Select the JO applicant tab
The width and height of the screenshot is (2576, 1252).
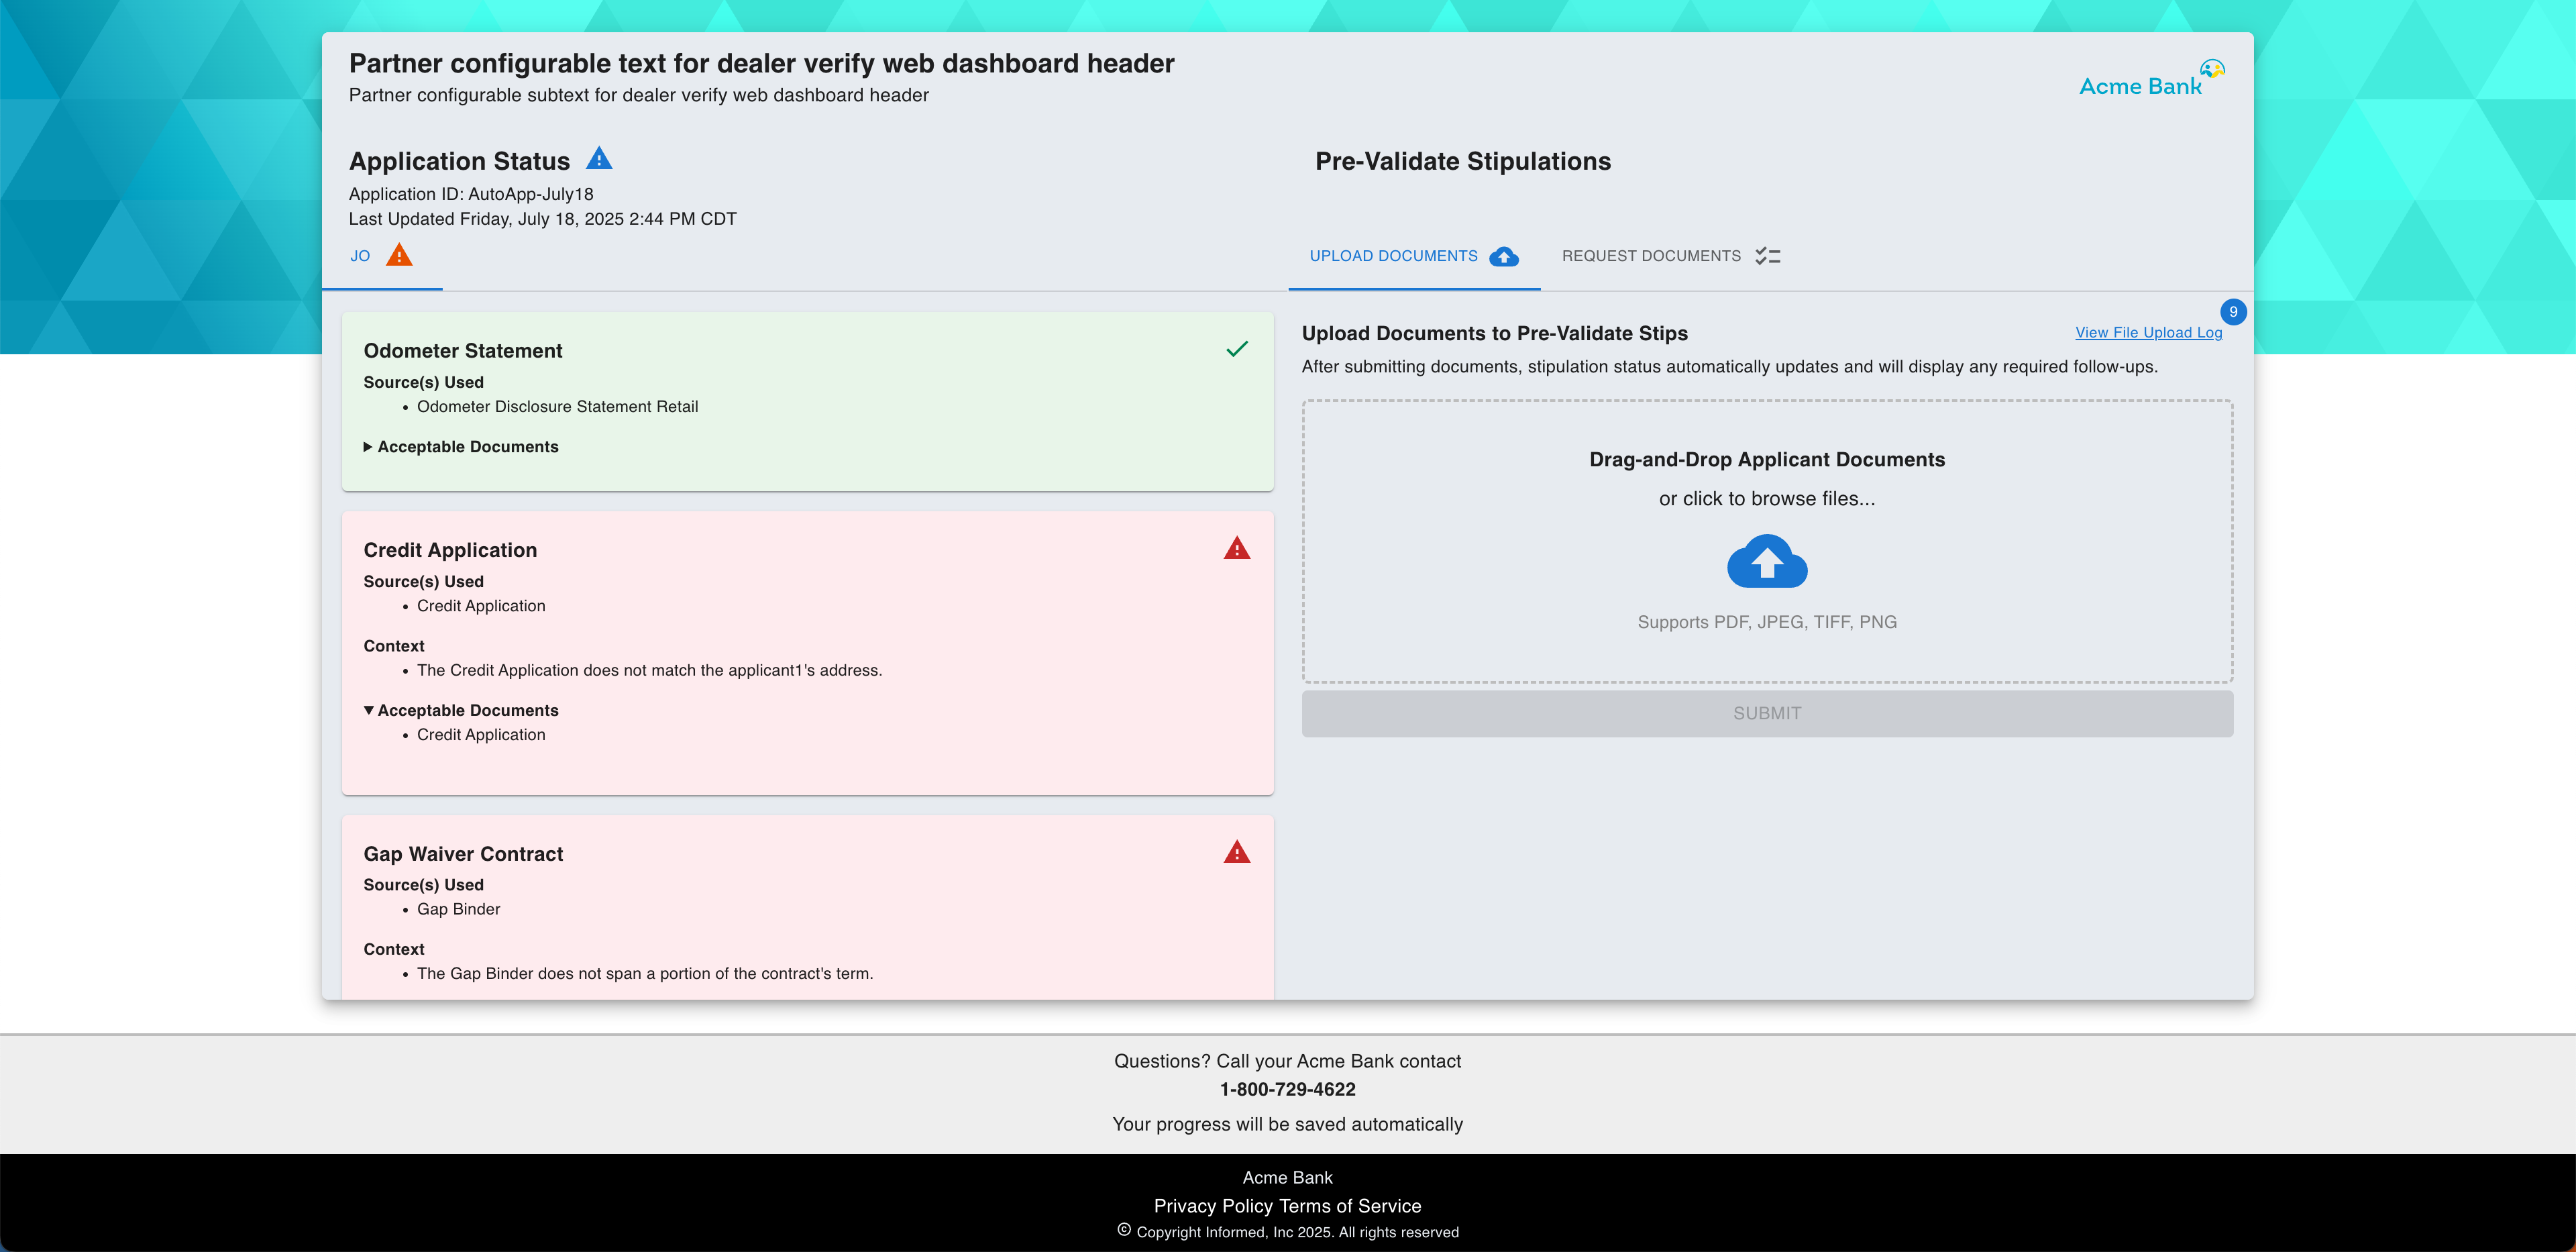(360, 256)
